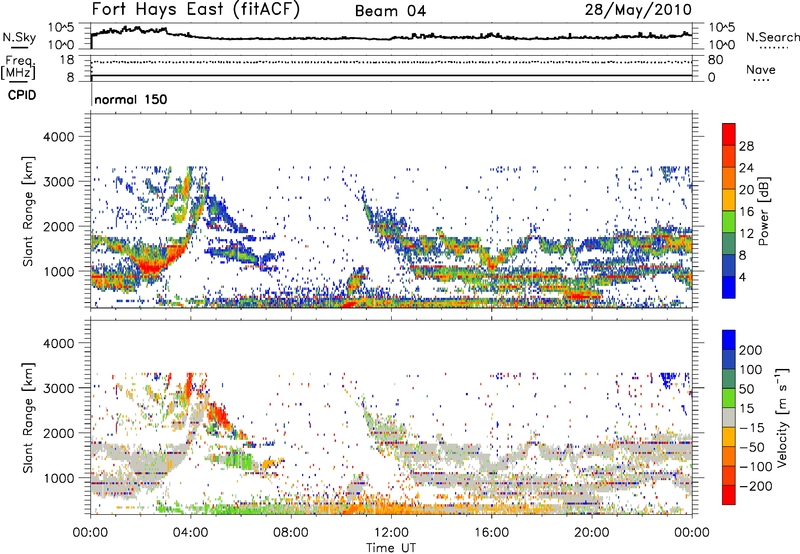800x554 pixels.
Task: Click the '12' power color bar label
Action: [x=746, y=234]
